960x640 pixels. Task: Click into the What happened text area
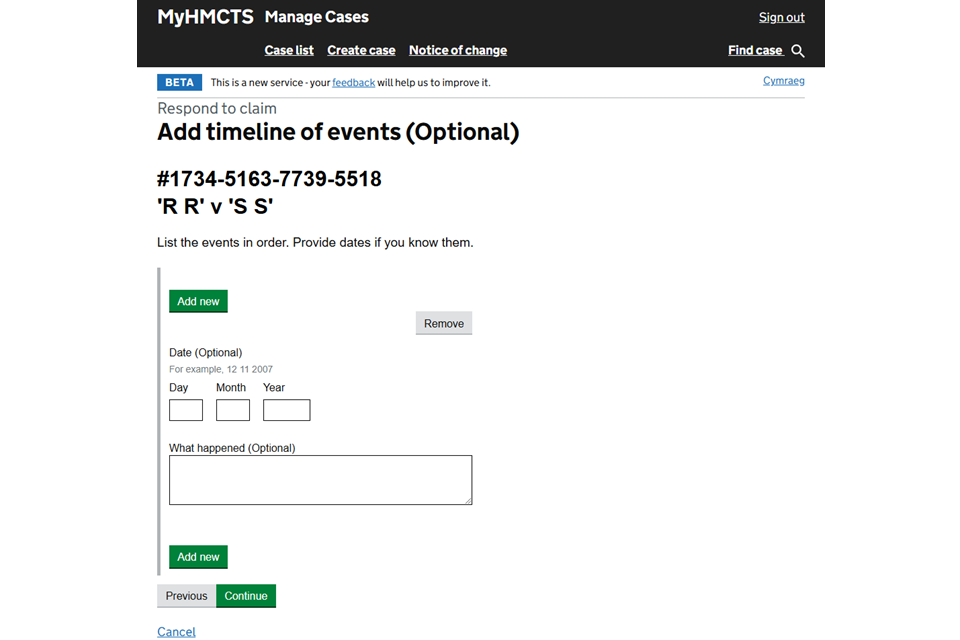tap(320, 480)
